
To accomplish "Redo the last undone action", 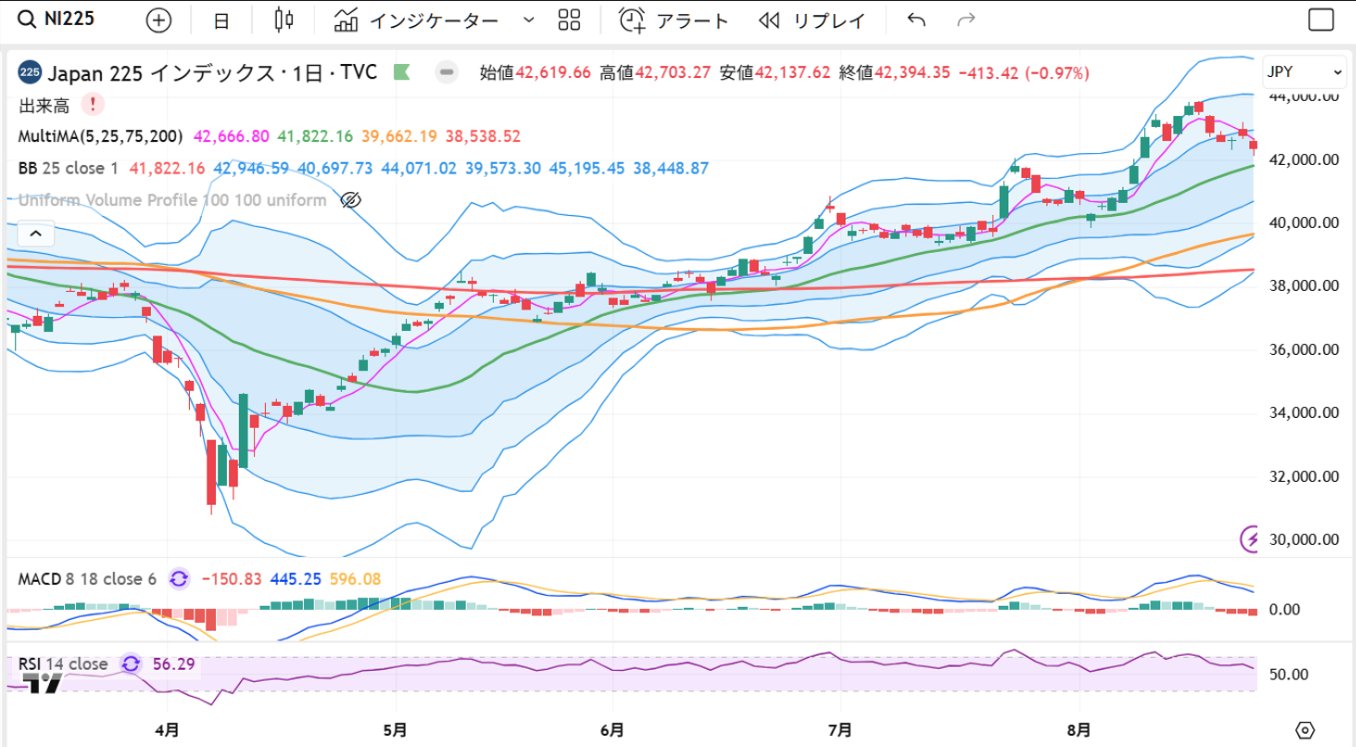I will coord(965,20).
